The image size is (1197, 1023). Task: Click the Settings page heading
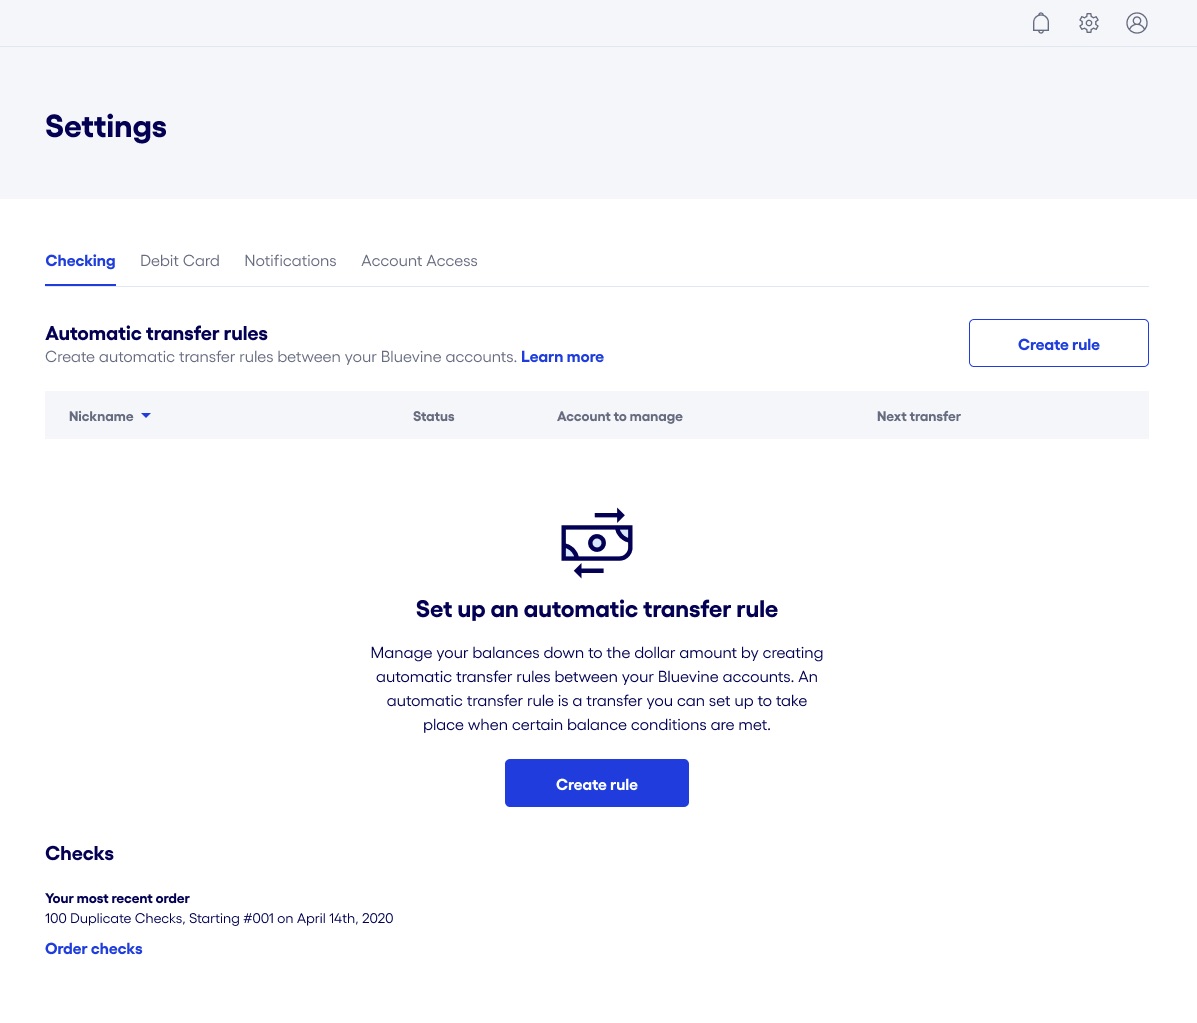105,127
